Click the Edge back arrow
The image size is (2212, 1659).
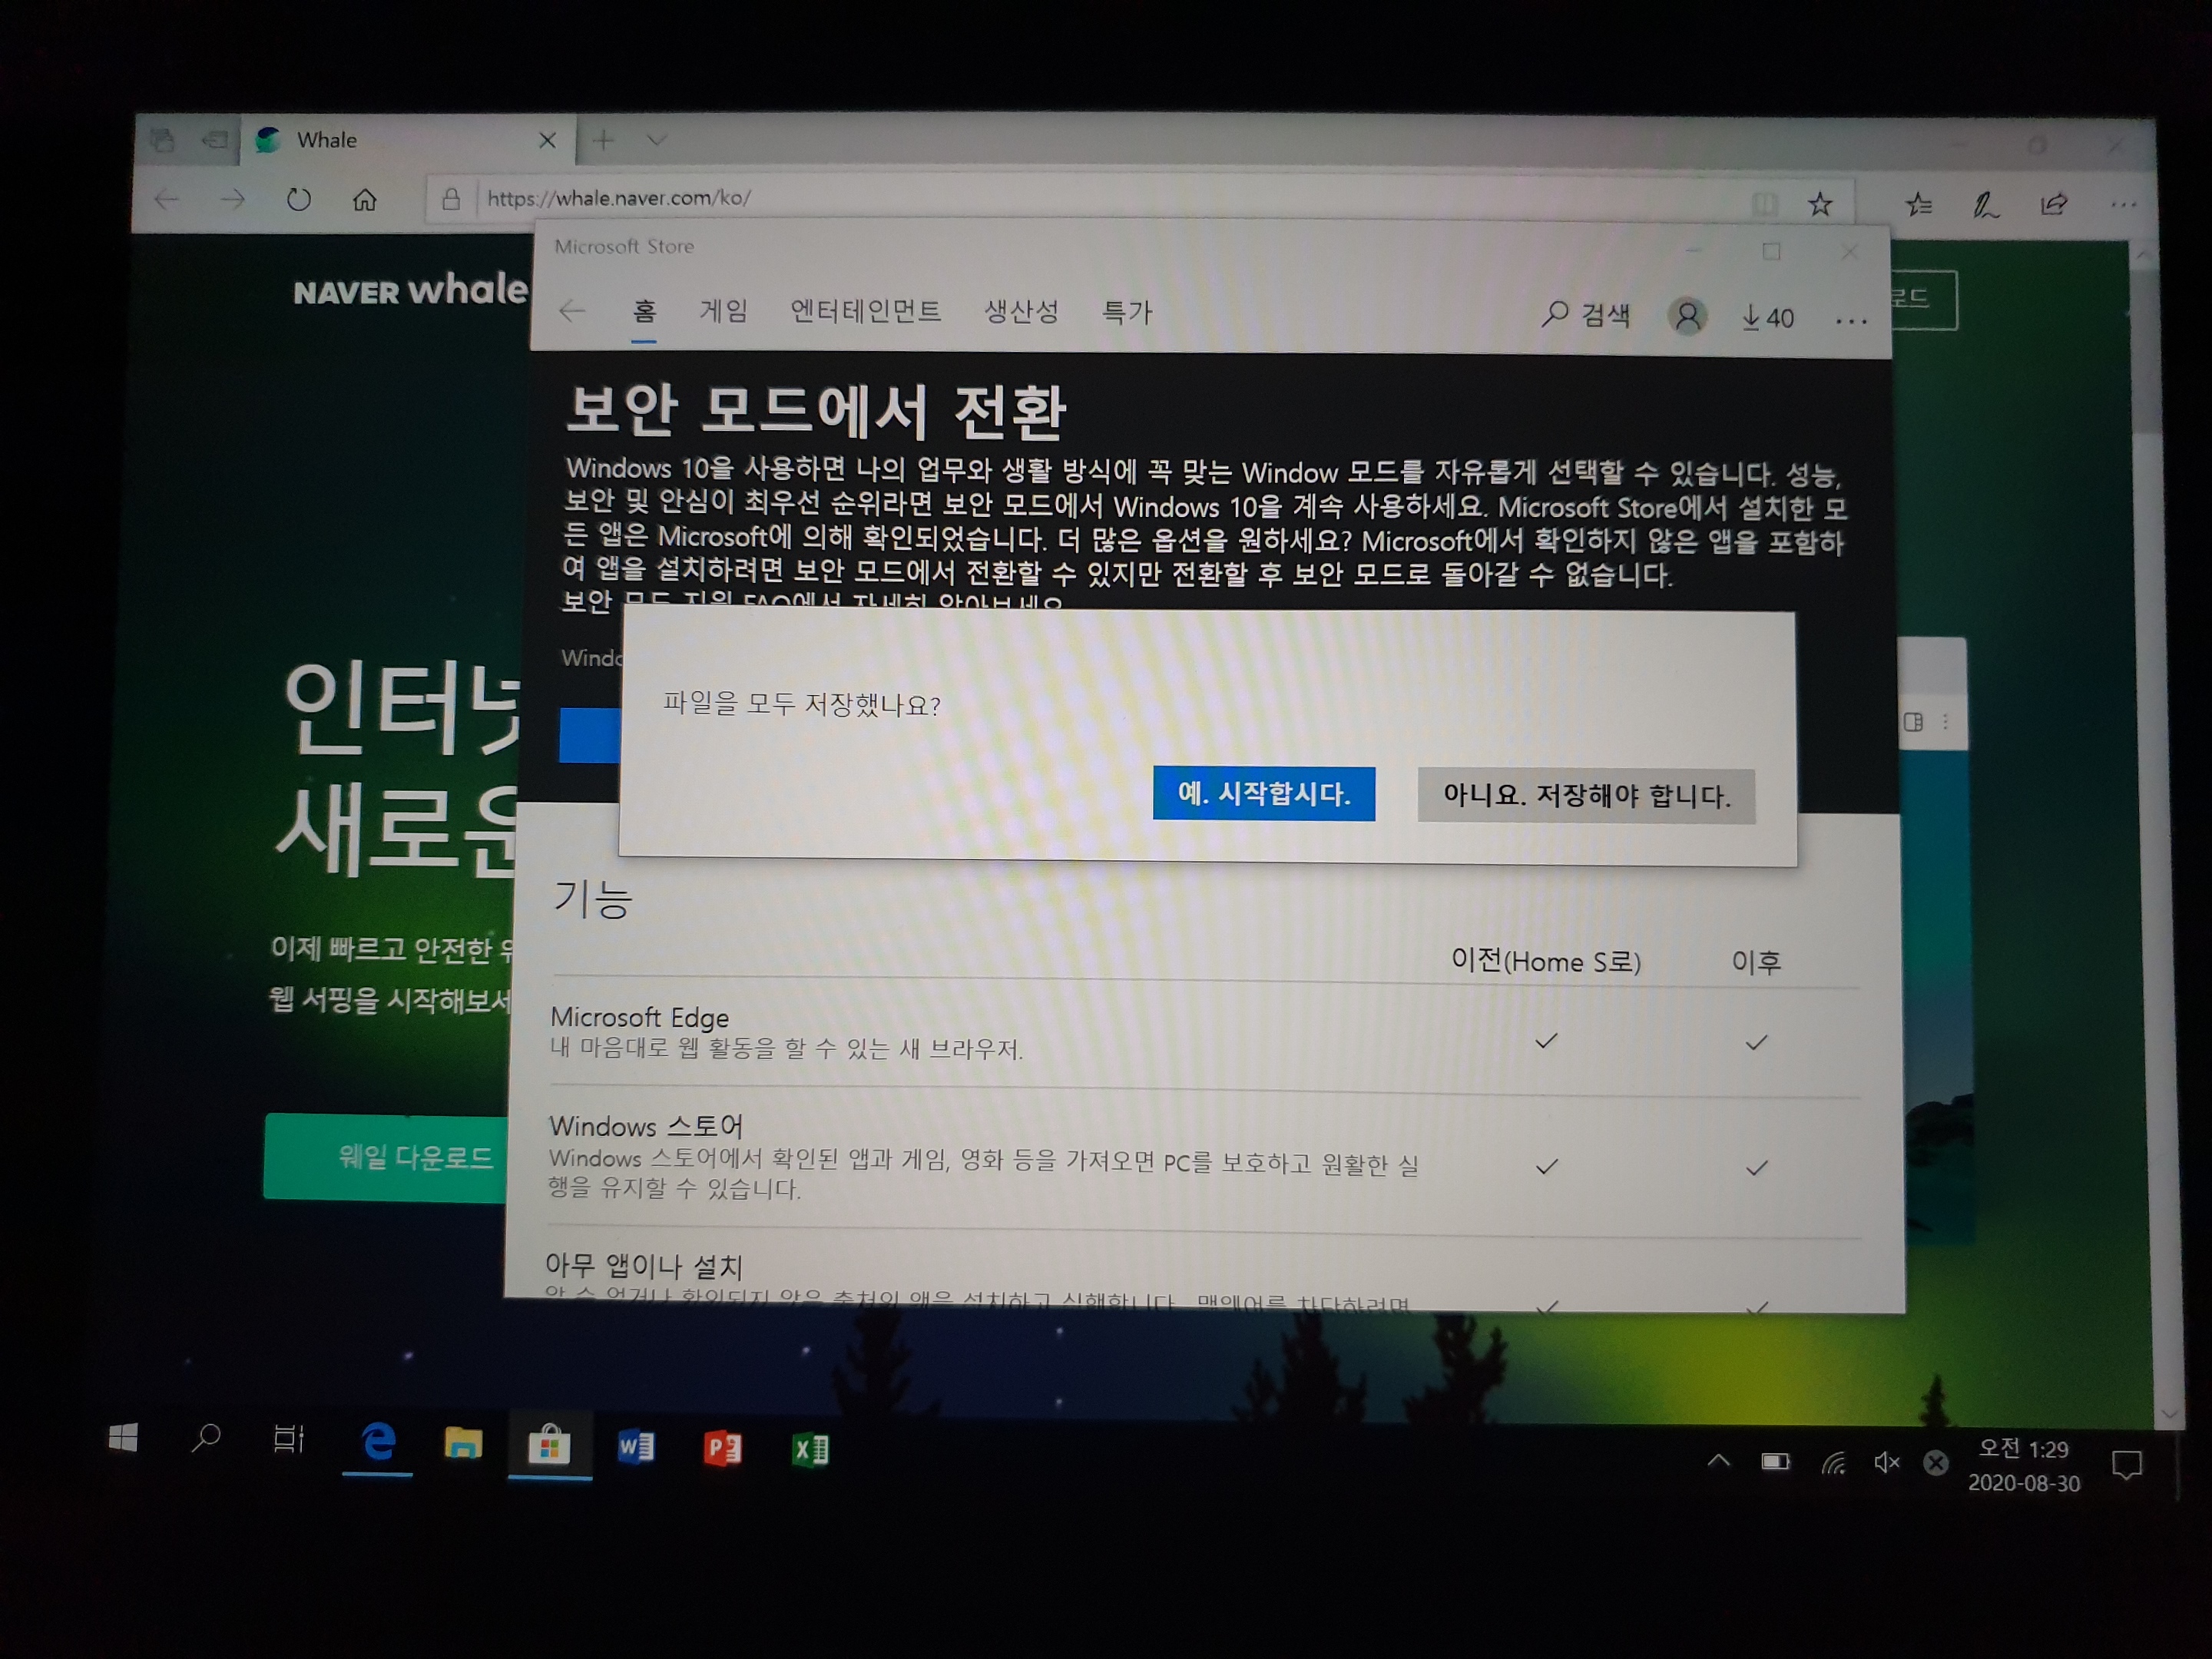pos(167,199)
